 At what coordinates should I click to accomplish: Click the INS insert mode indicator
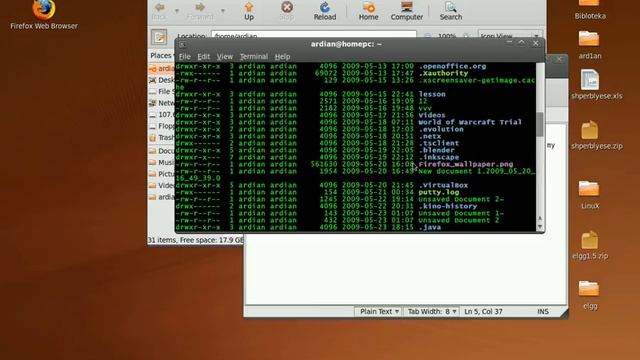tap(542, 311)
